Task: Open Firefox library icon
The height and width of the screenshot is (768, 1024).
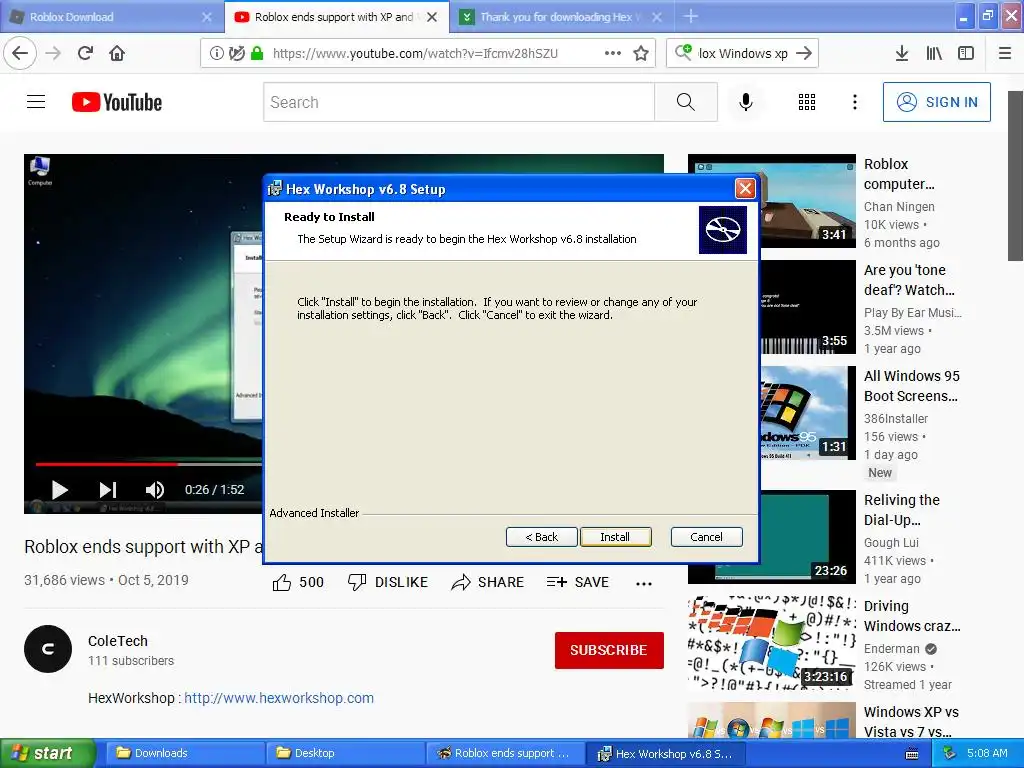Action: coord(934,54)
